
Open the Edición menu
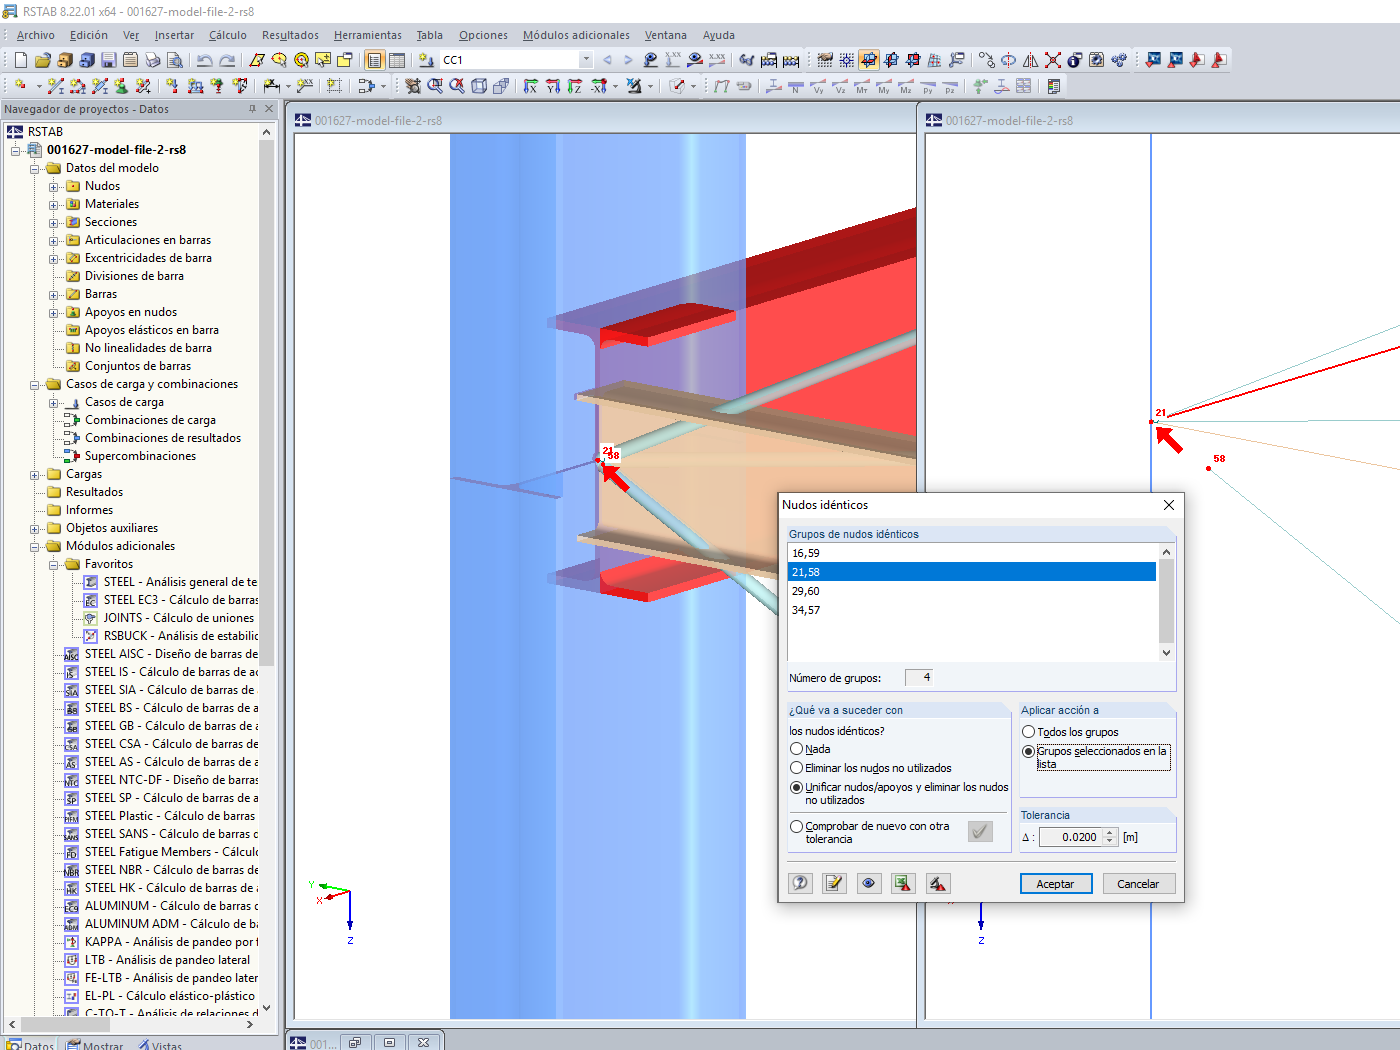click(89, 35)
